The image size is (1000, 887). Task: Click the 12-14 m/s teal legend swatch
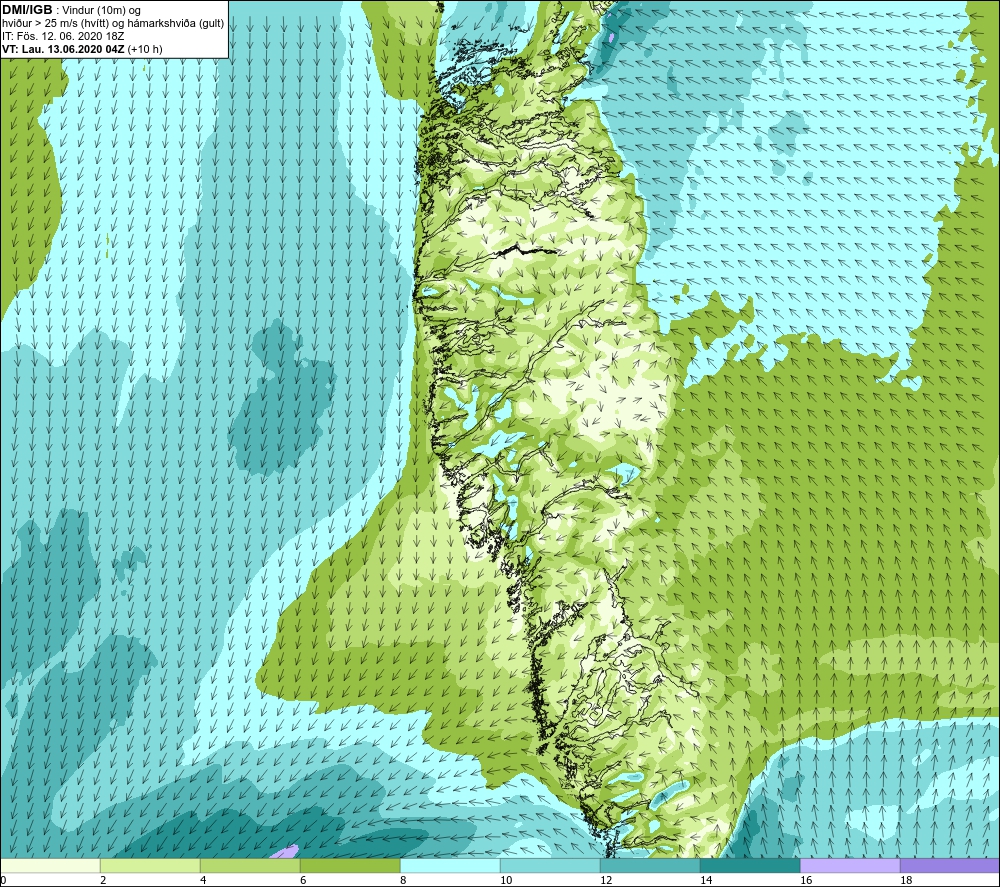click(x=650, y=865)
